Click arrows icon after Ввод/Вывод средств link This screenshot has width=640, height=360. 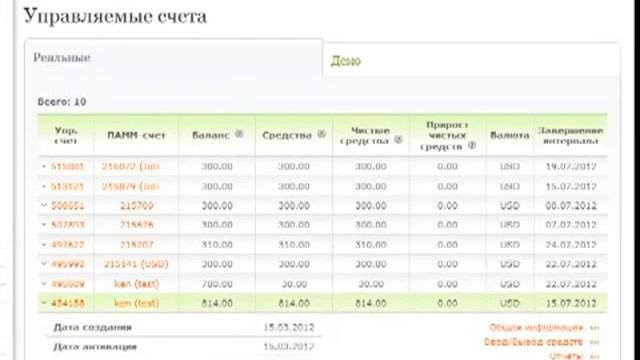[594, 342]
